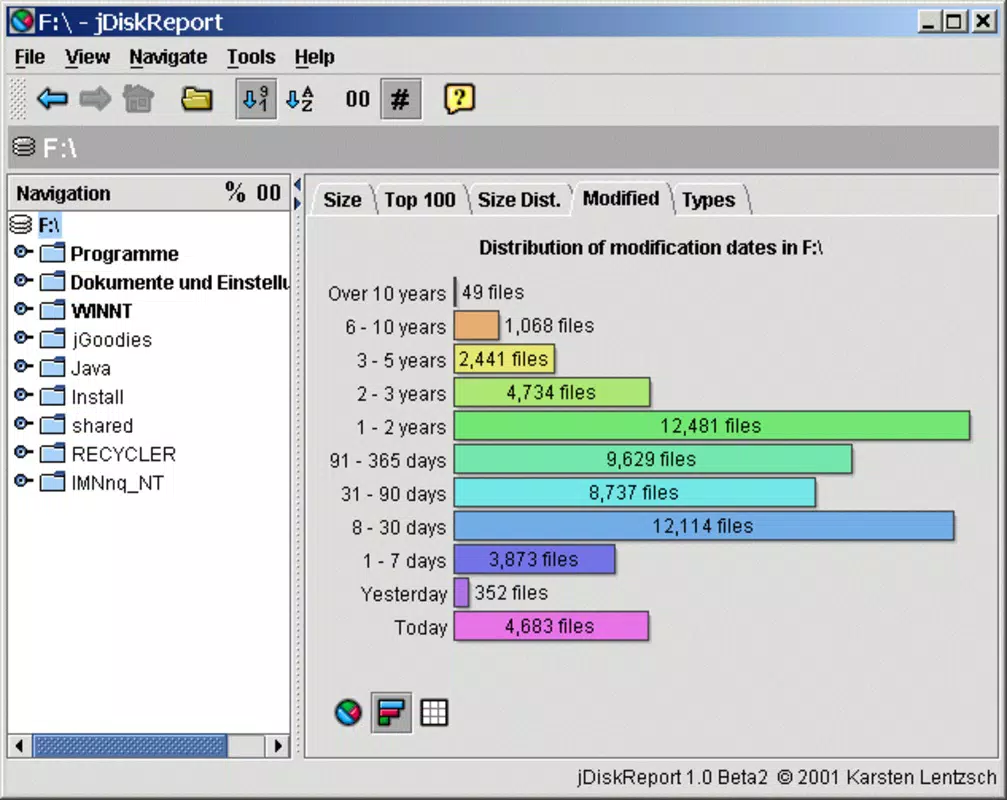Open the Tools menu
The width and height of the screenshot is (1007, 800).
click(251, 57)
